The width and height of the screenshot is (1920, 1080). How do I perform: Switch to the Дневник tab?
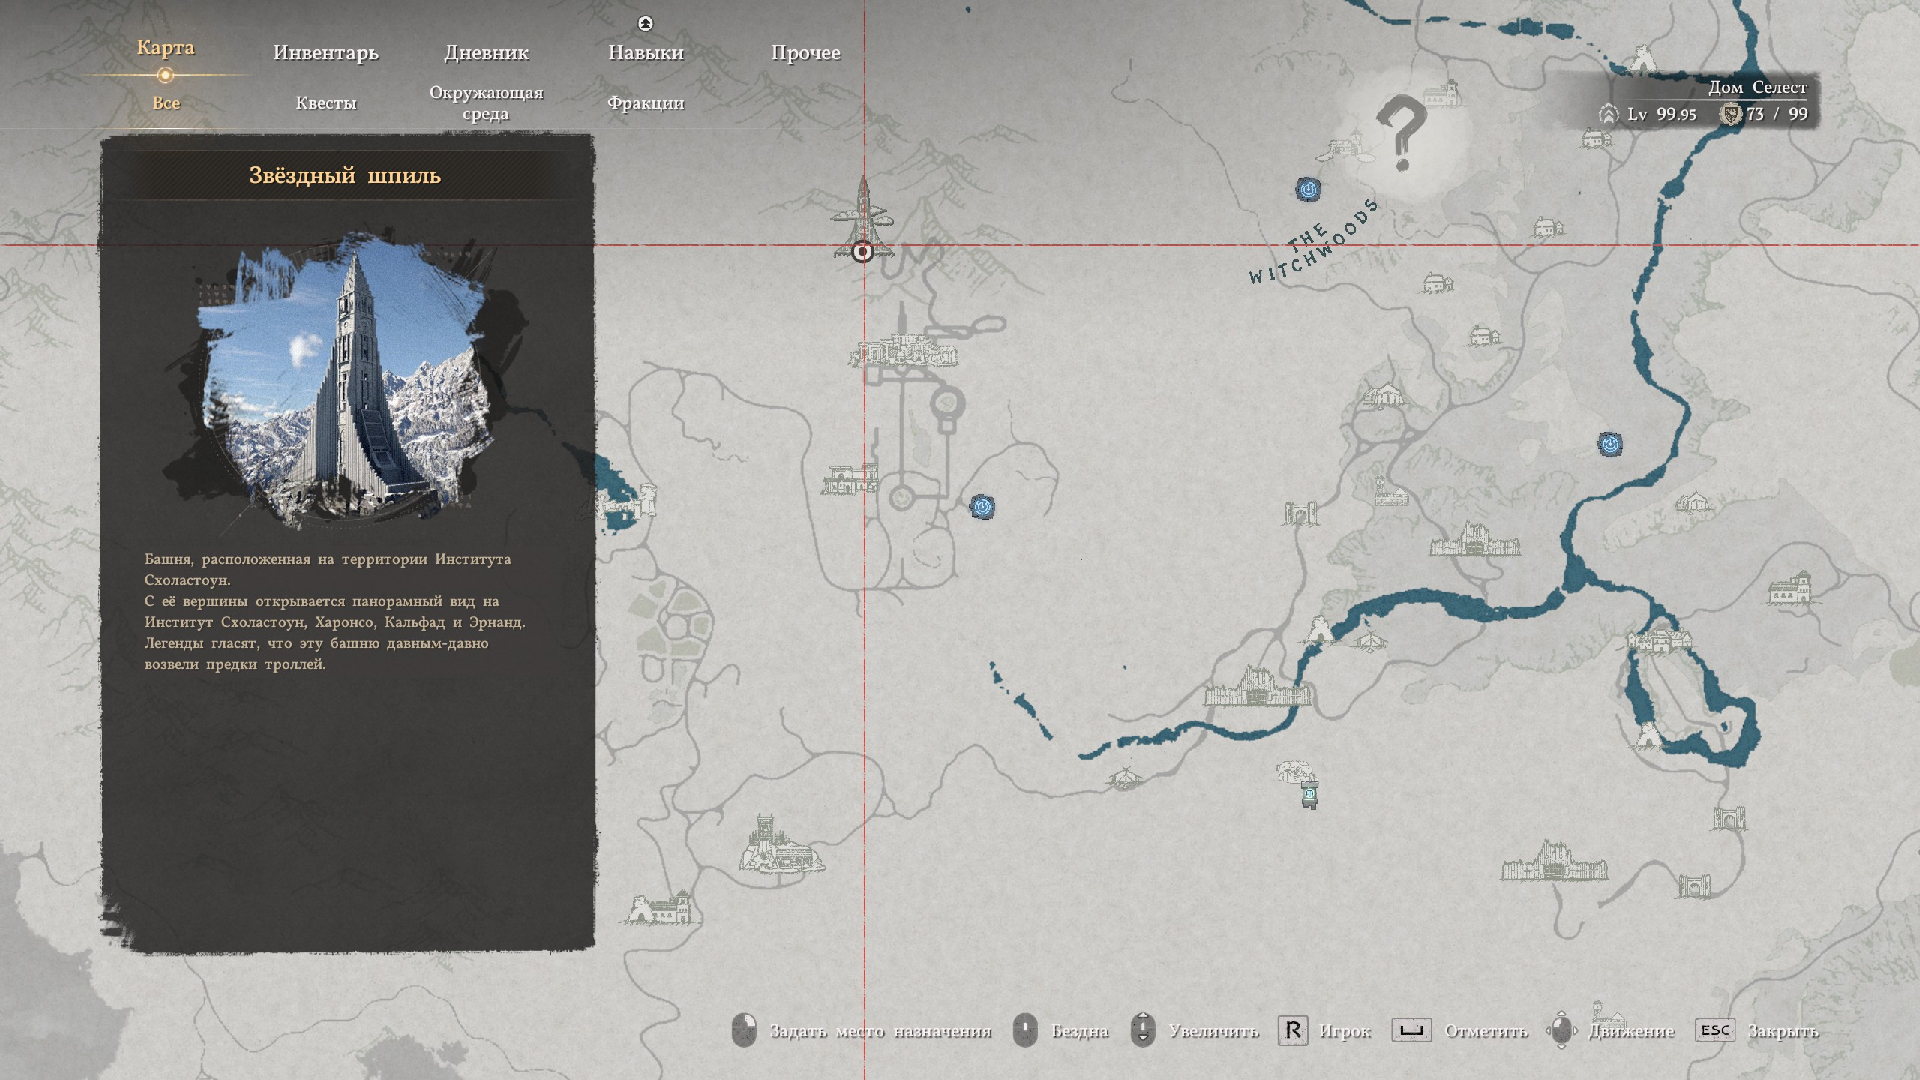[x=486, y=52]
